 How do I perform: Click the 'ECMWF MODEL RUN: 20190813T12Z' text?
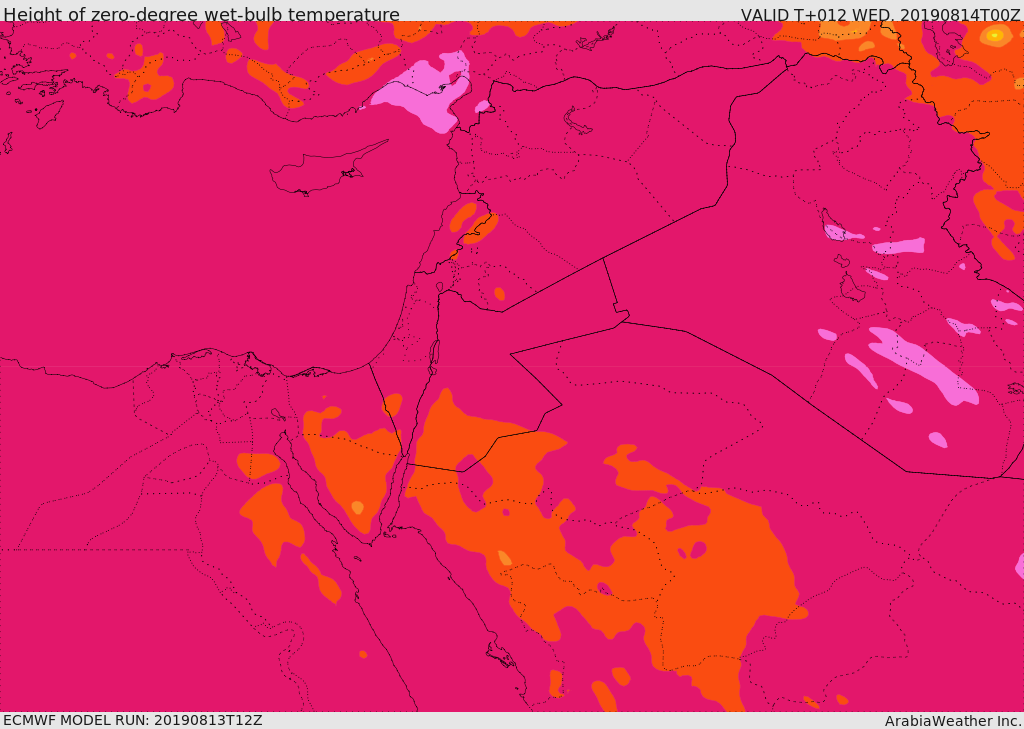[133, 720]
